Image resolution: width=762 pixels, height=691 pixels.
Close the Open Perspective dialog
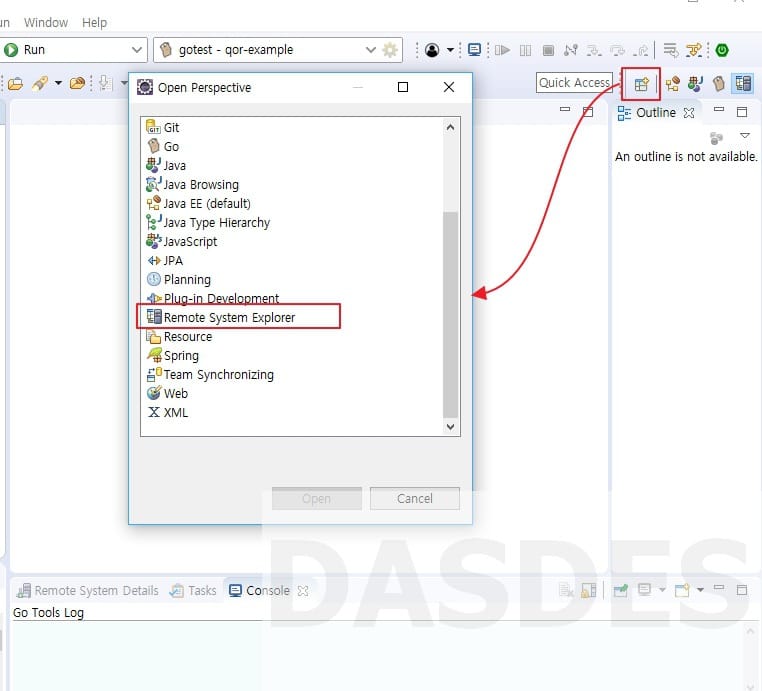449,87
